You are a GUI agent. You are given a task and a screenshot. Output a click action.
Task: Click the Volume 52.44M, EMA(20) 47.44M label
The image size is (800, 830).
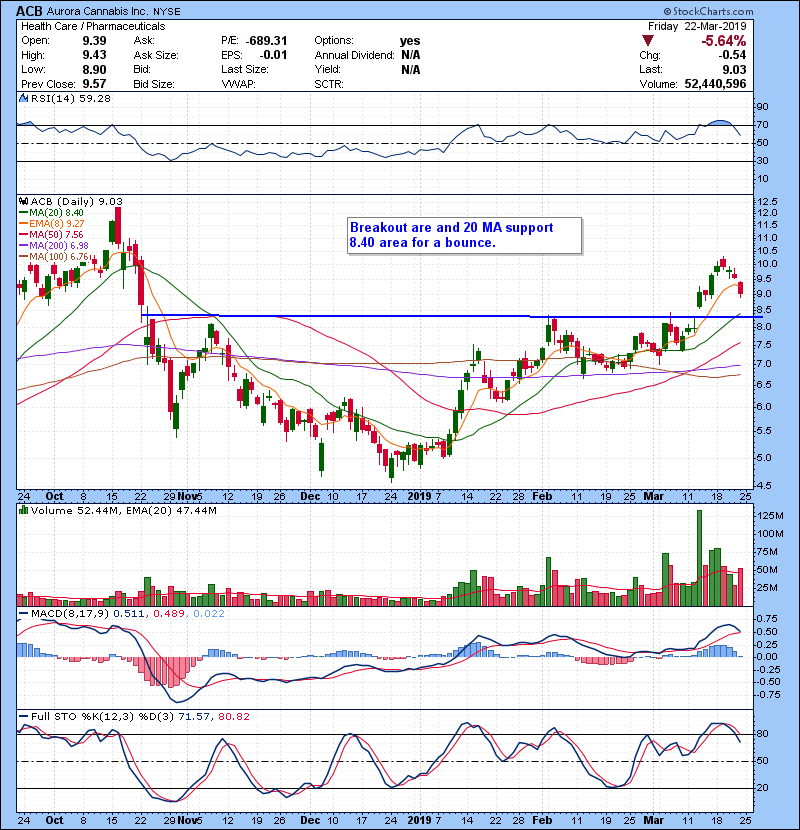(123, 511)
